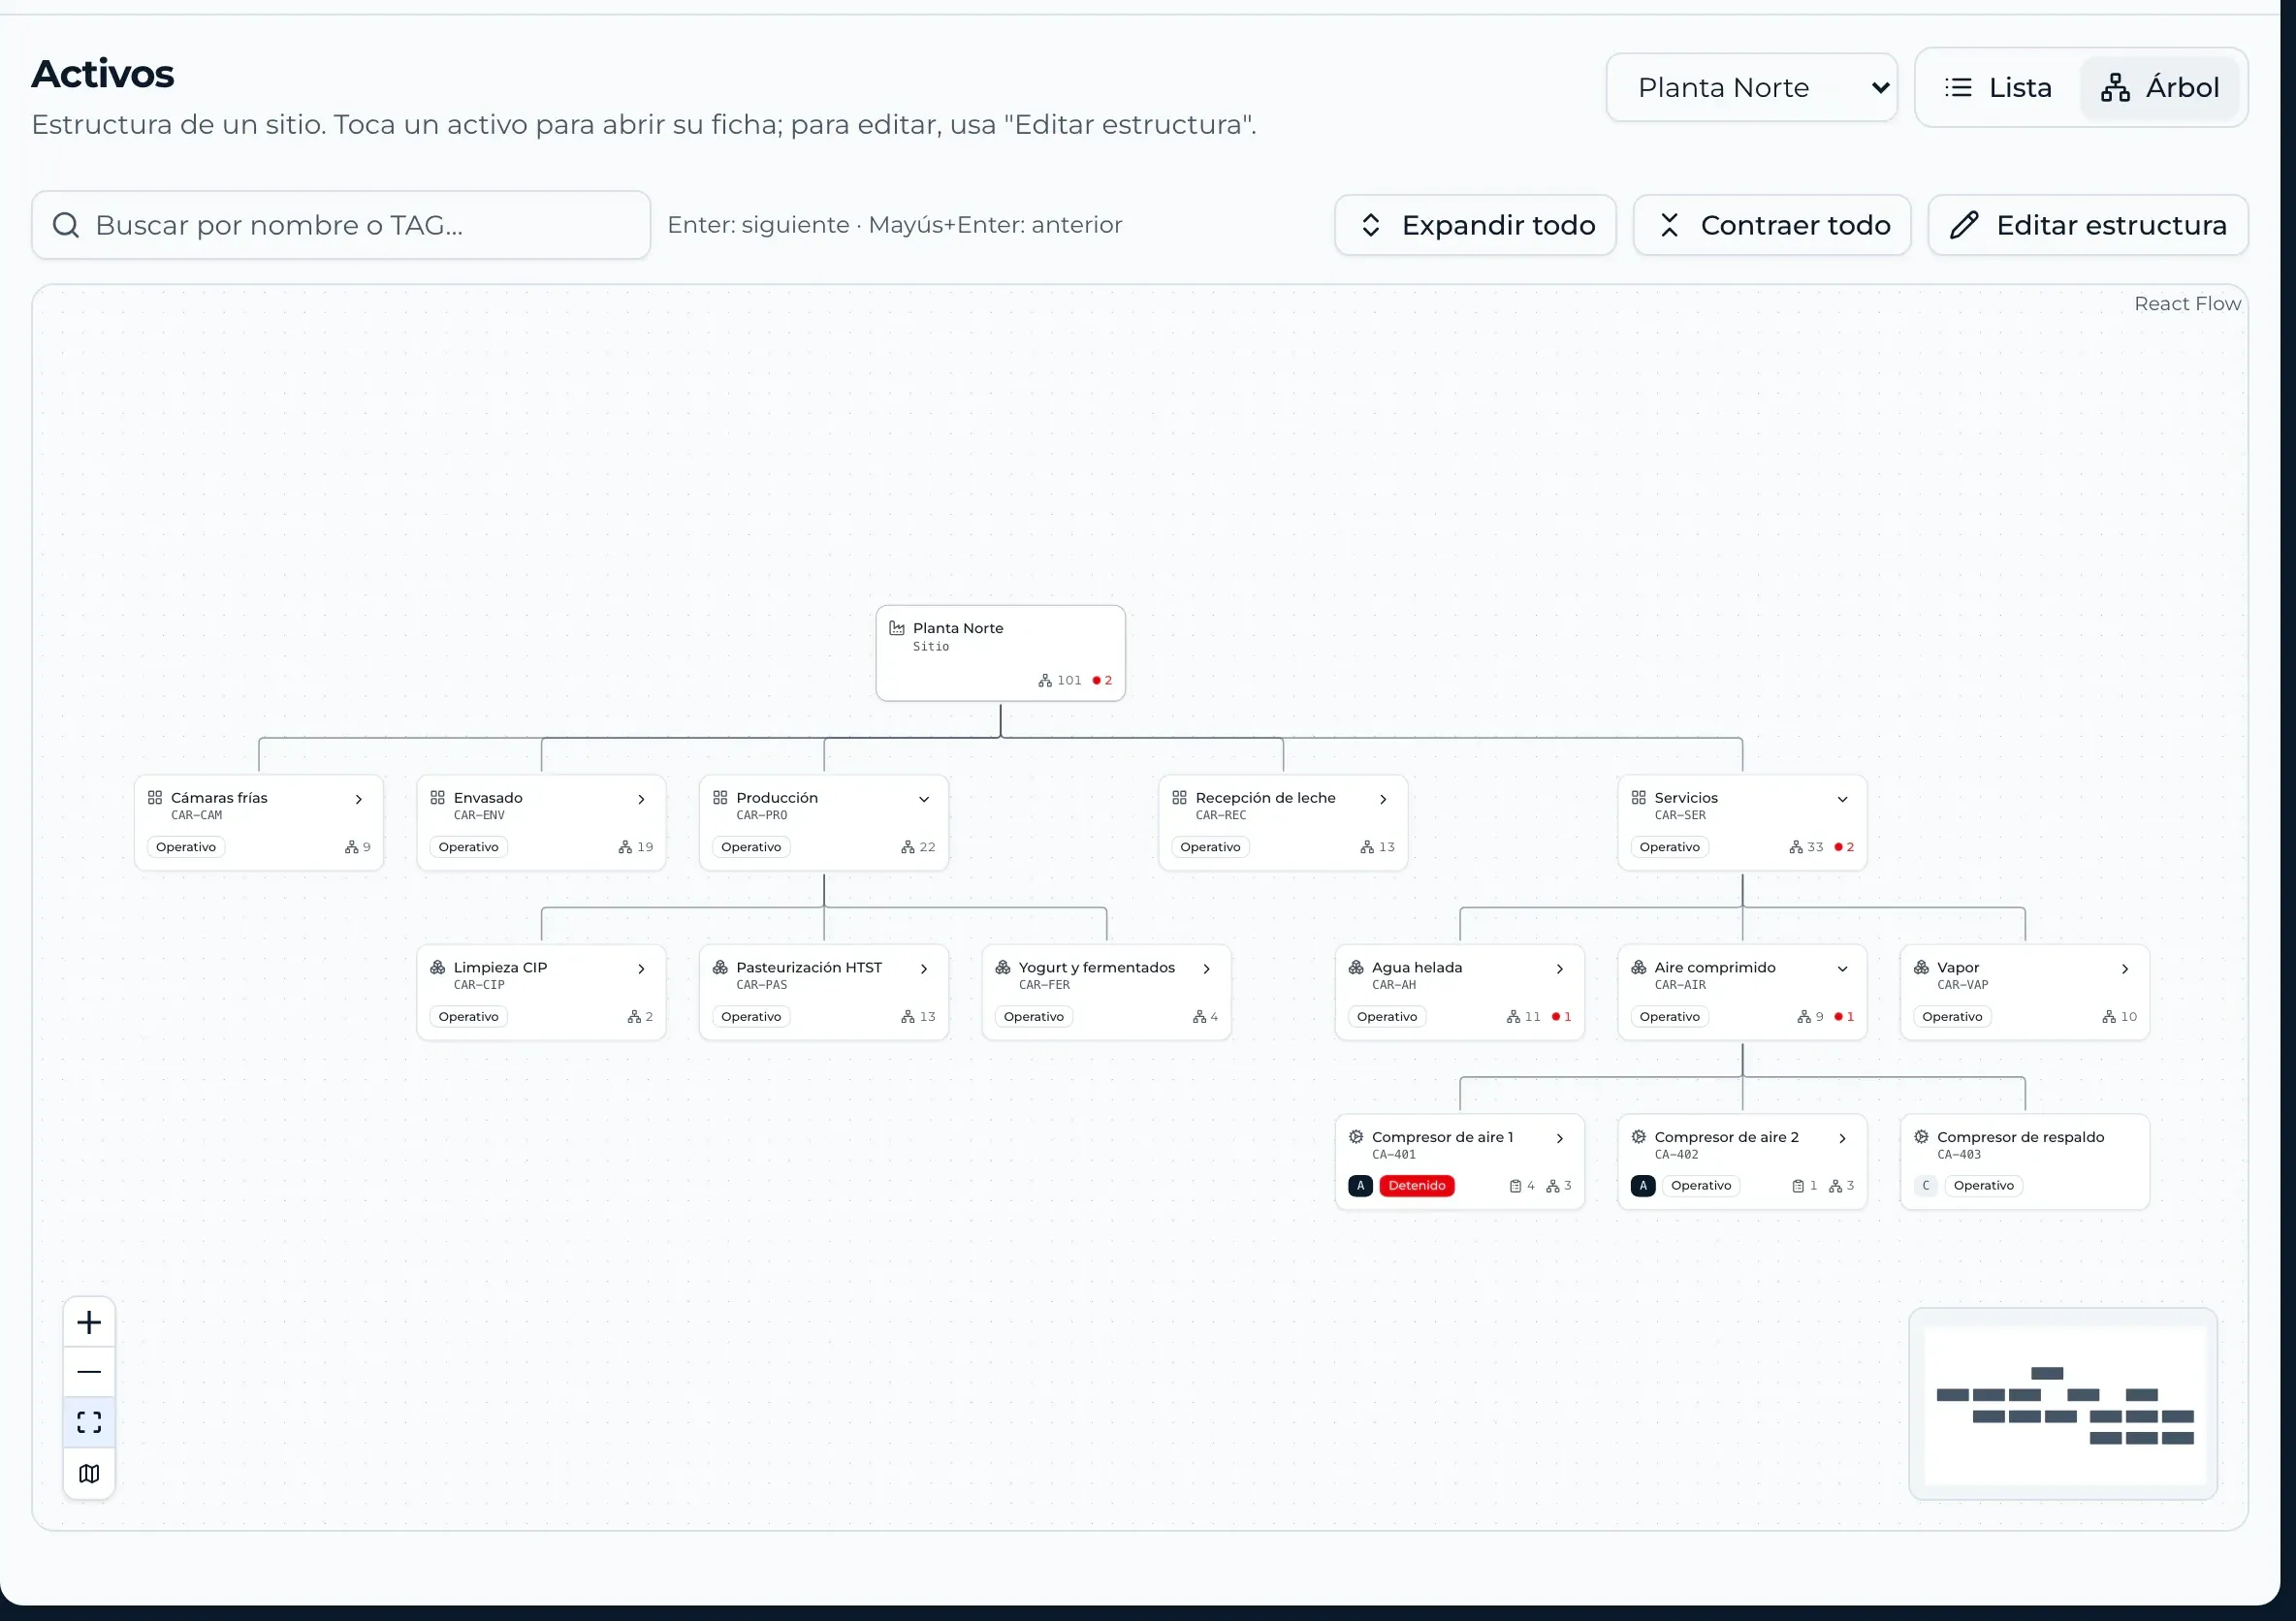
Task: Click the minimap overview panel
Action: coord(2063,1404)
